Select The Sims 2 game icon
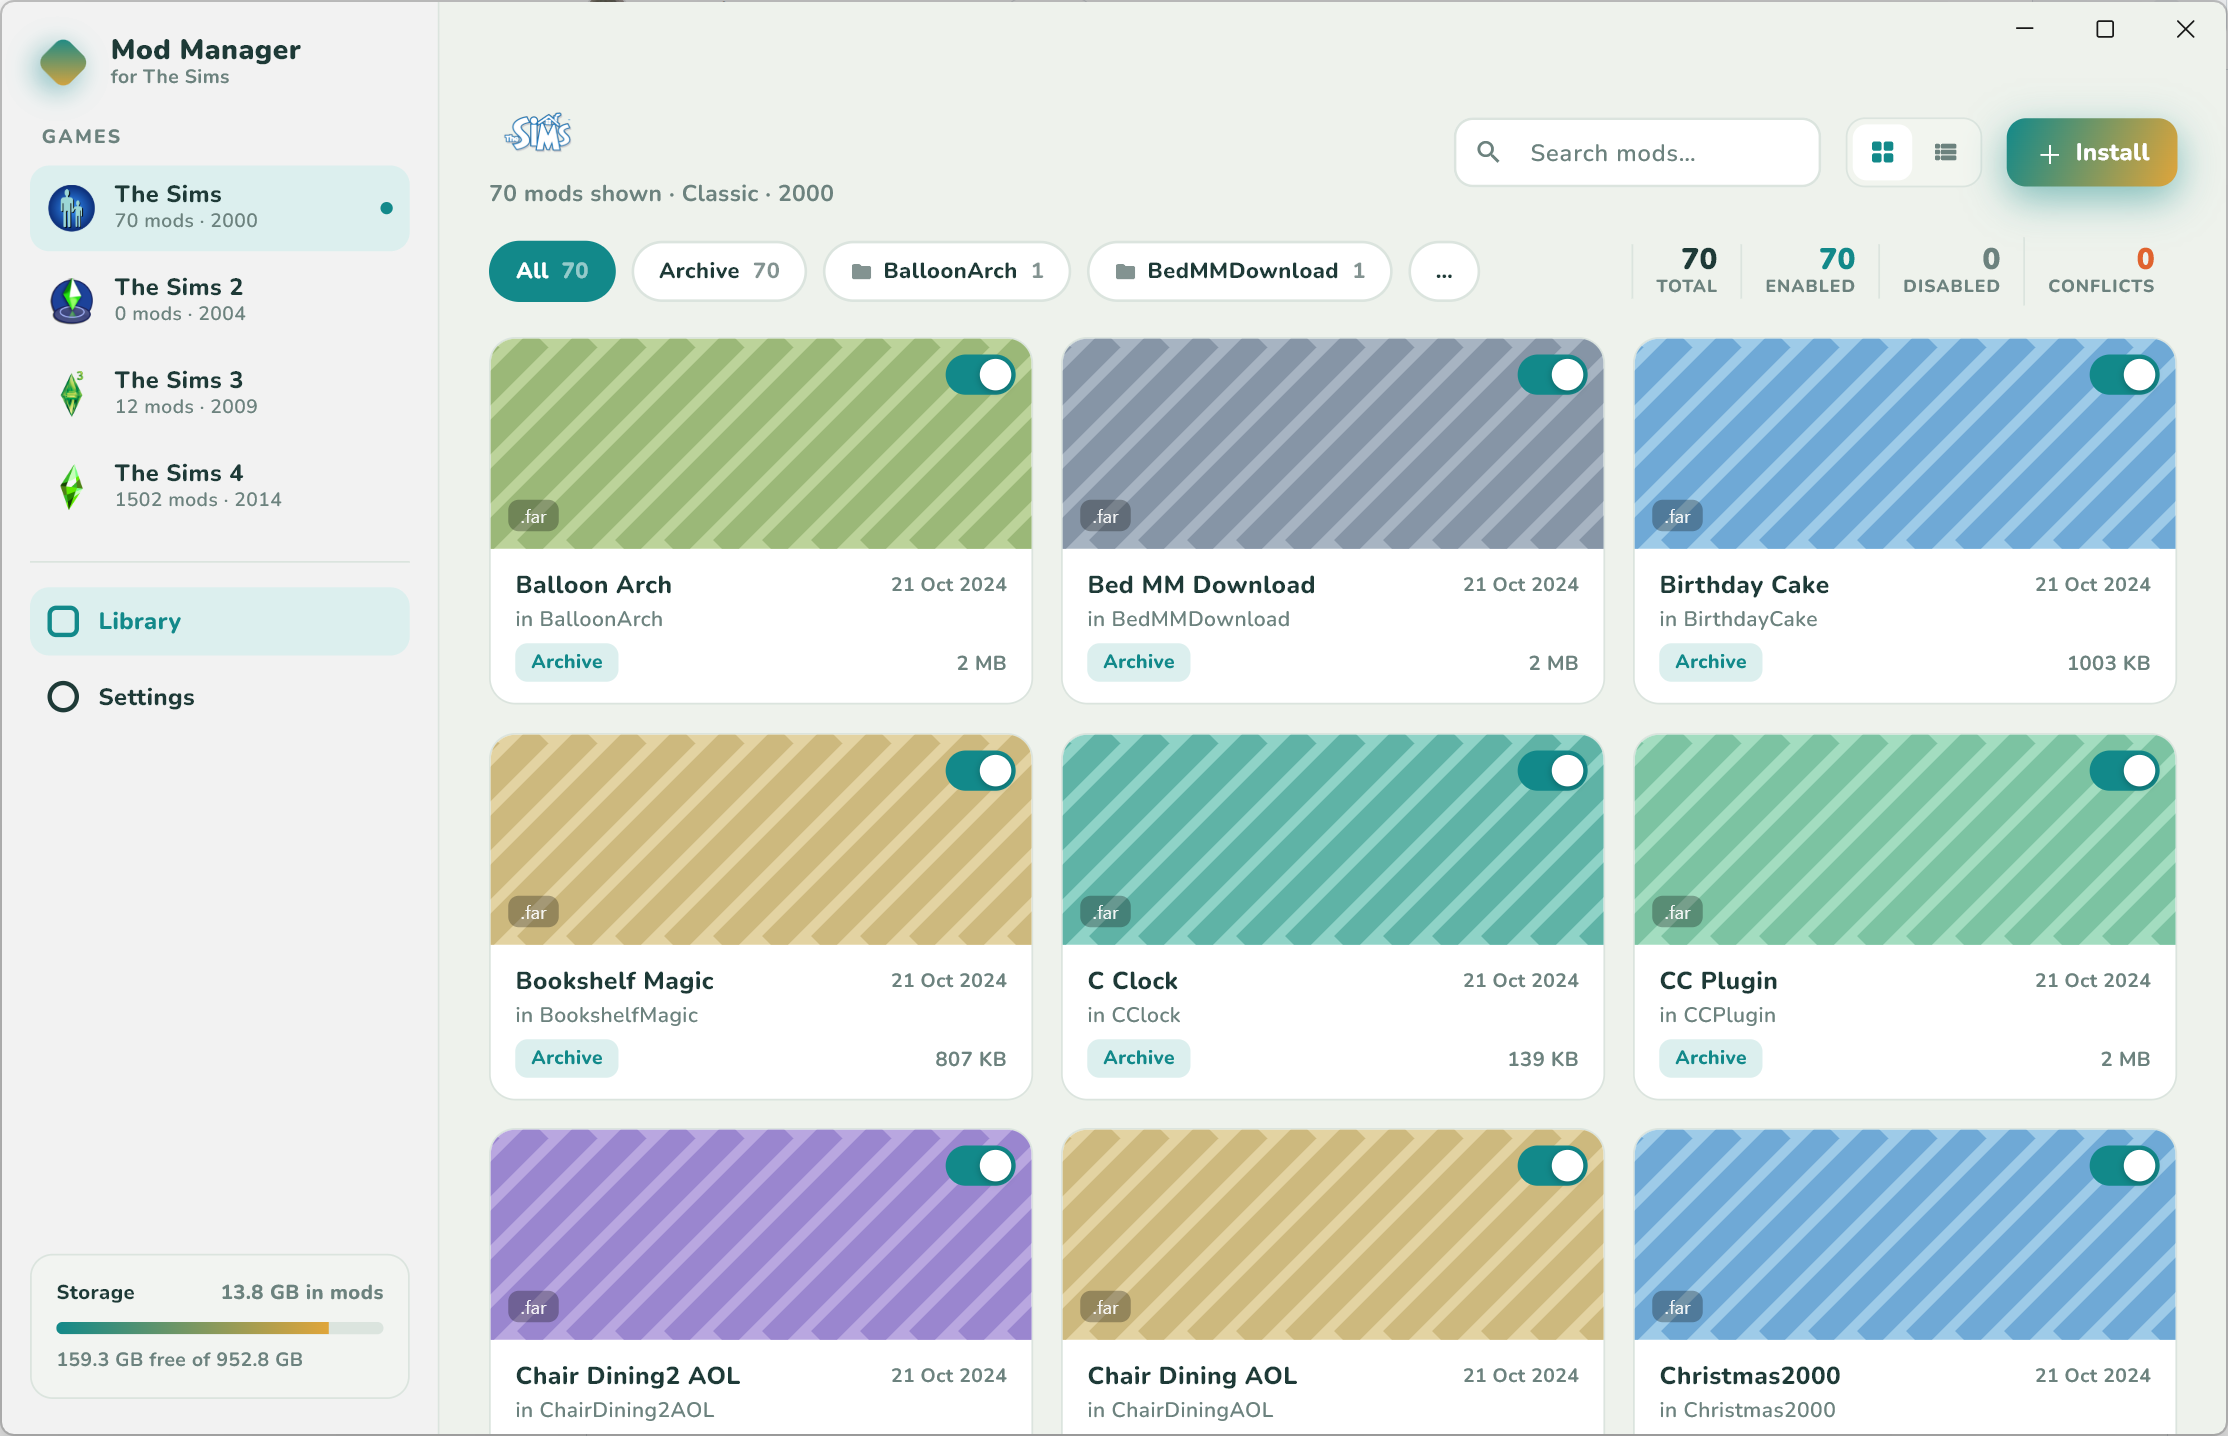 point(72,300)
